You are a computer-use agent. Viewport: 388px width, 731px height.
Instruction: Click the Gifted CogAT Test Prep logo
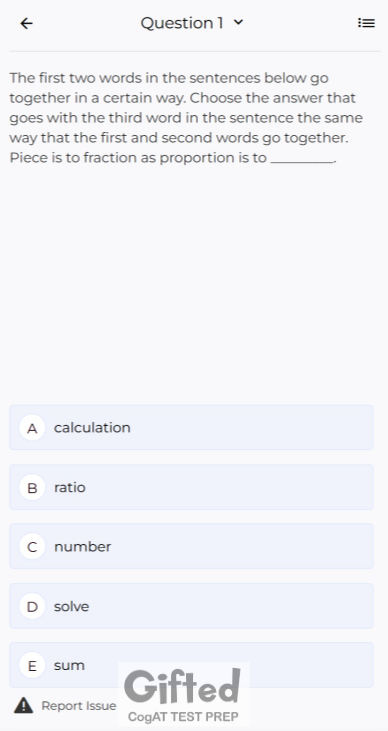(x=183, y=694)
